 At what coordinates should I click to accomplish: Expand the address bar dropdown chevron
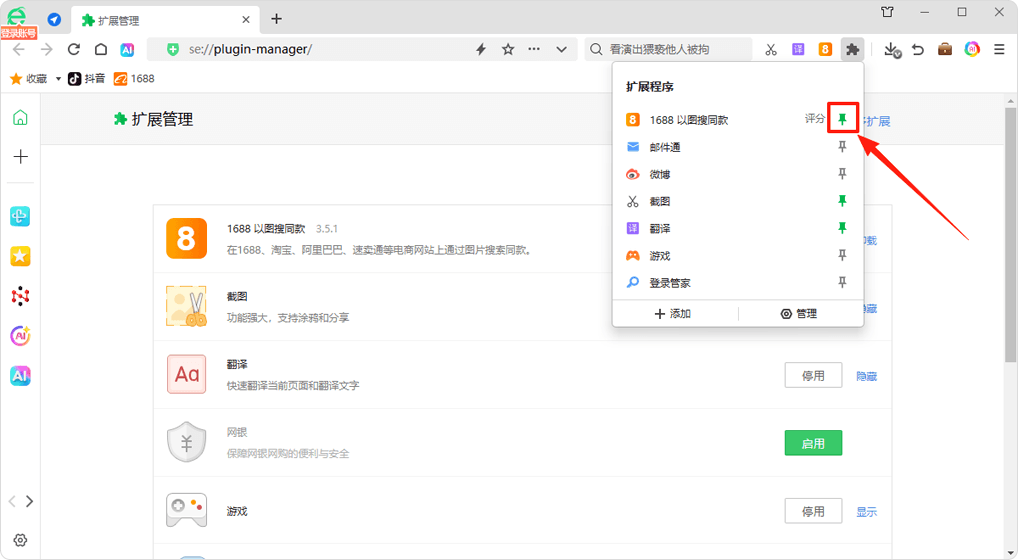click(561, 49)
